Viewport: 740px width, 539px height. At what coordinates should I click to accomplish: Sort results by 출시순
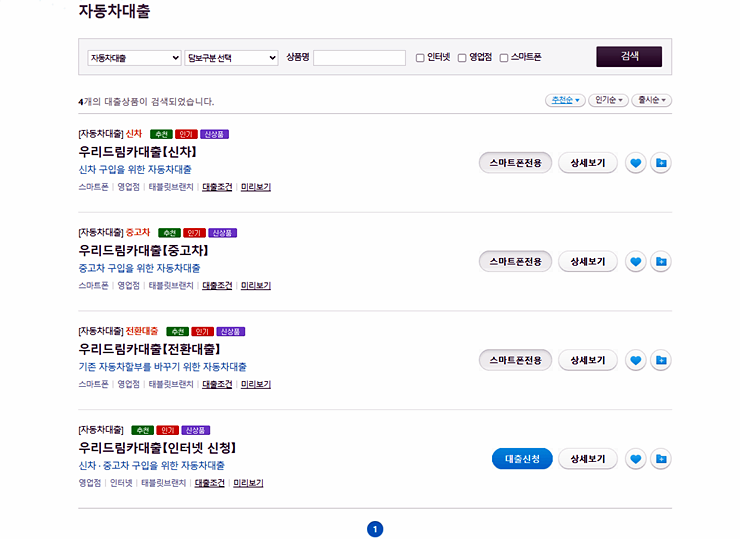click(x=652, y=100)
